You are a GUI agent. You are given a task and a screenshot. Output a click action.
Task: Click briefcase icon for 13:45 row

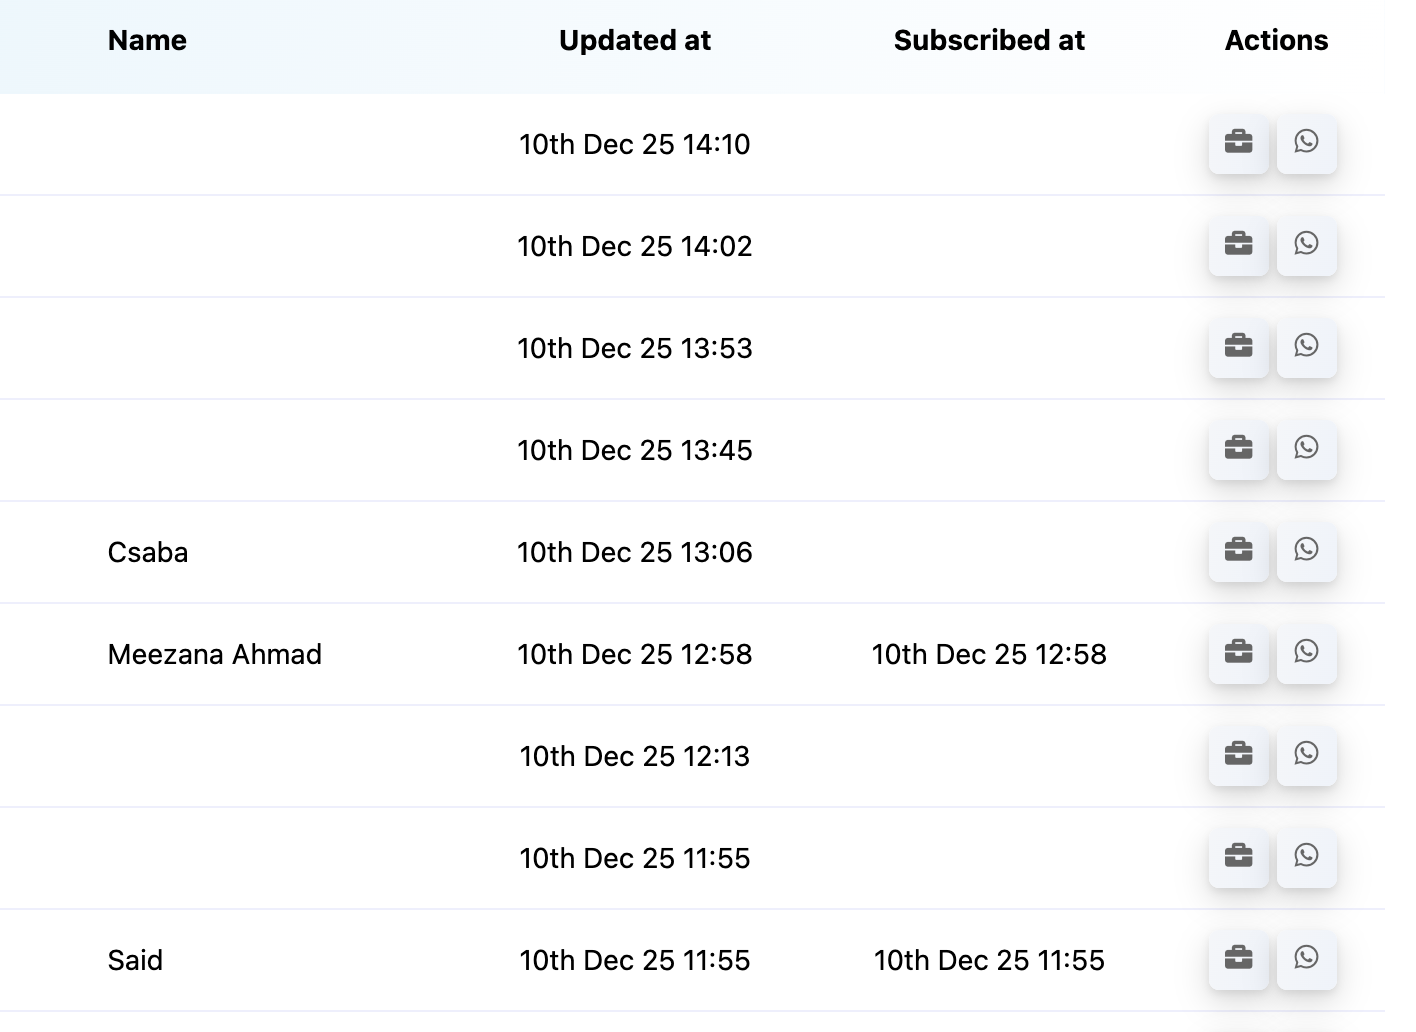[1238, 449]
